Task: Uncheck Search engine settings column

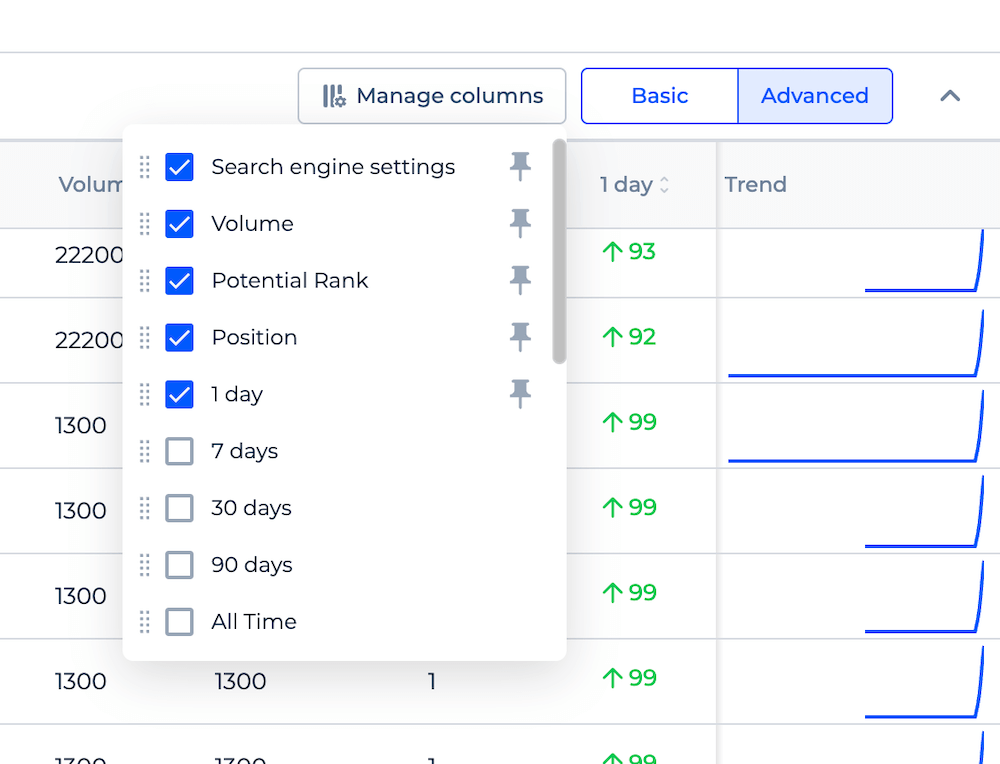Action: tap(179, 167)
